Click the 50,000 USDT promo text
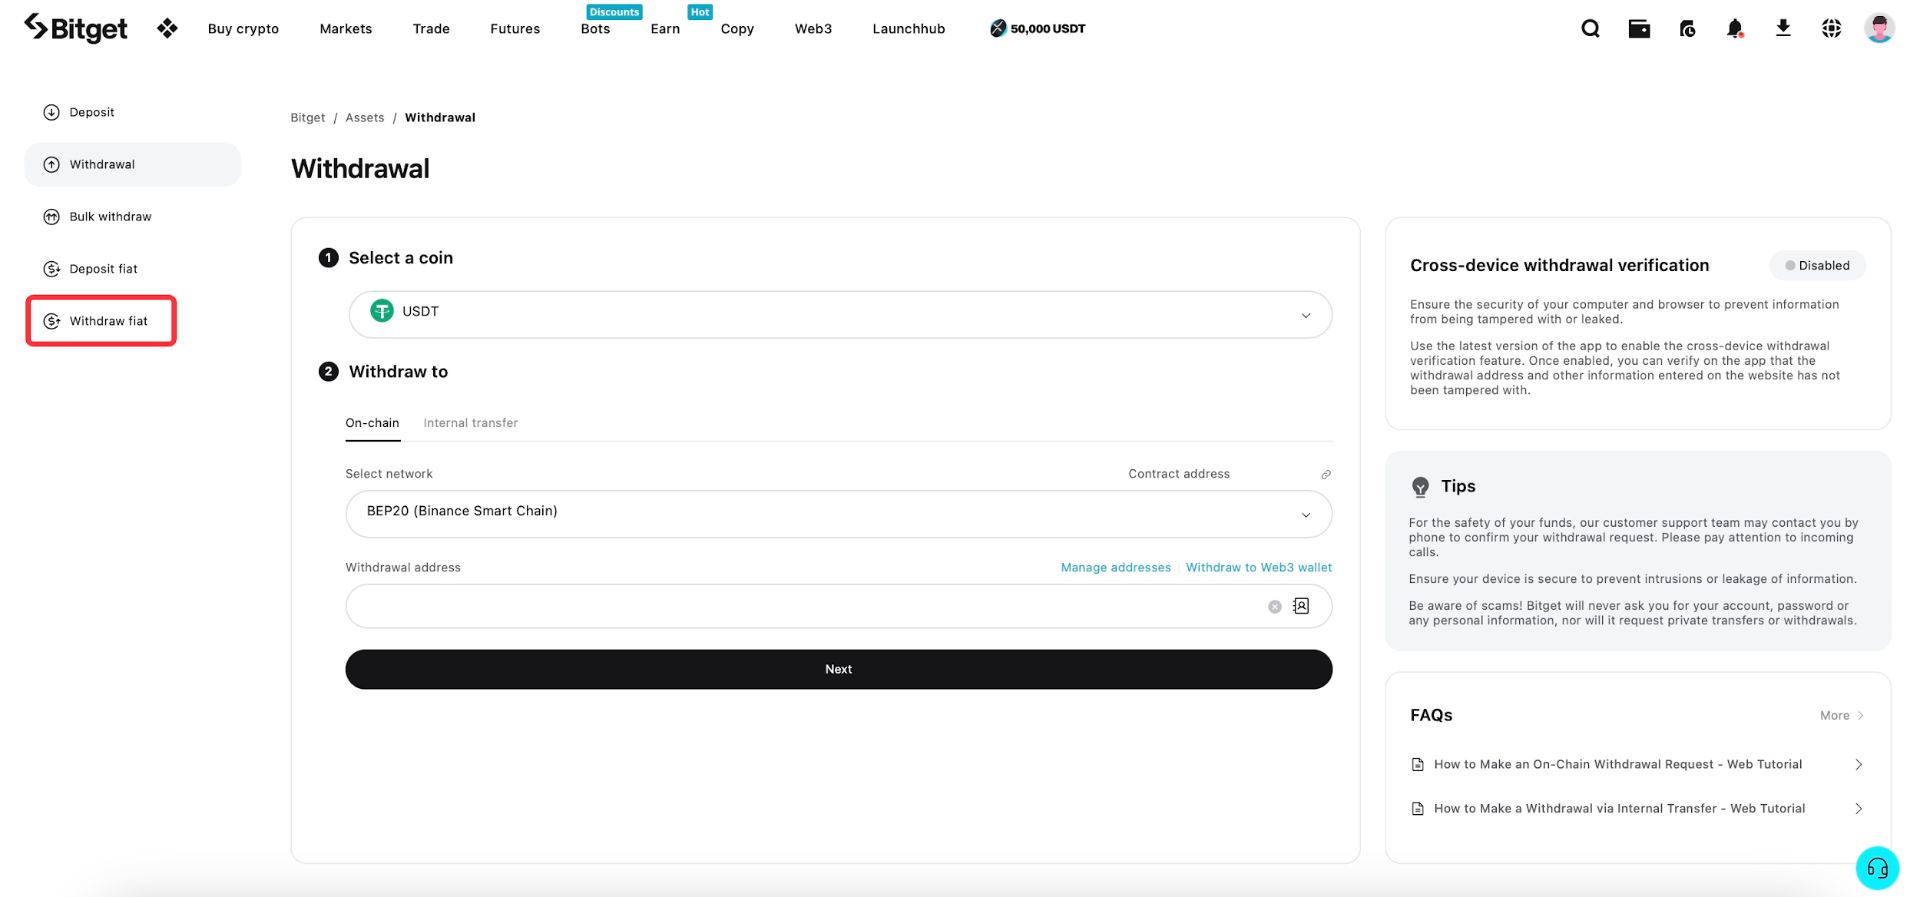 (x=1047, y=29)
